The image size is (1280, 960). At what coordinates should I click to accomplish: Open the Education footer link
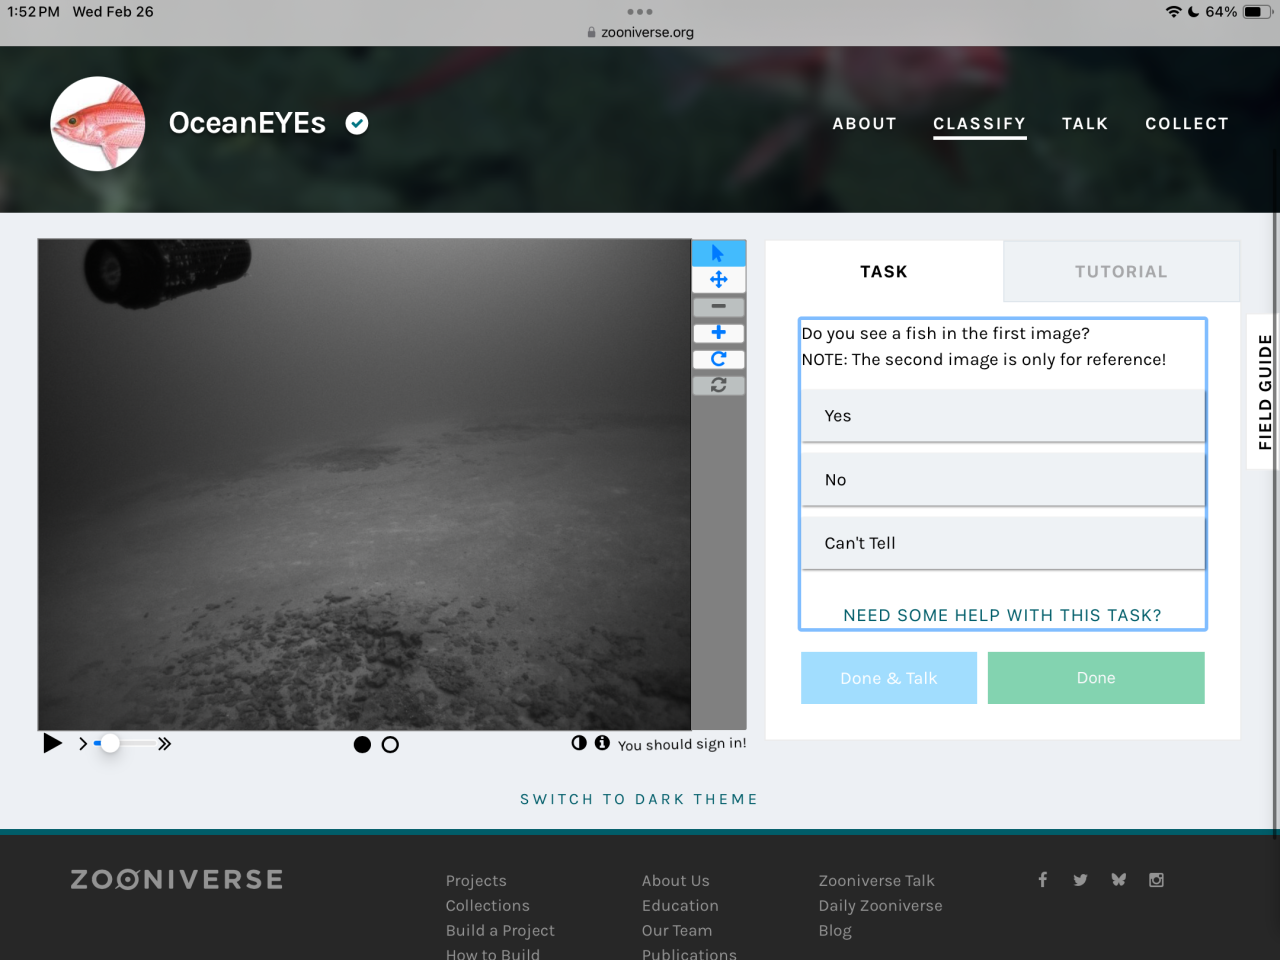pyautogui.click(x=680, y=906)
